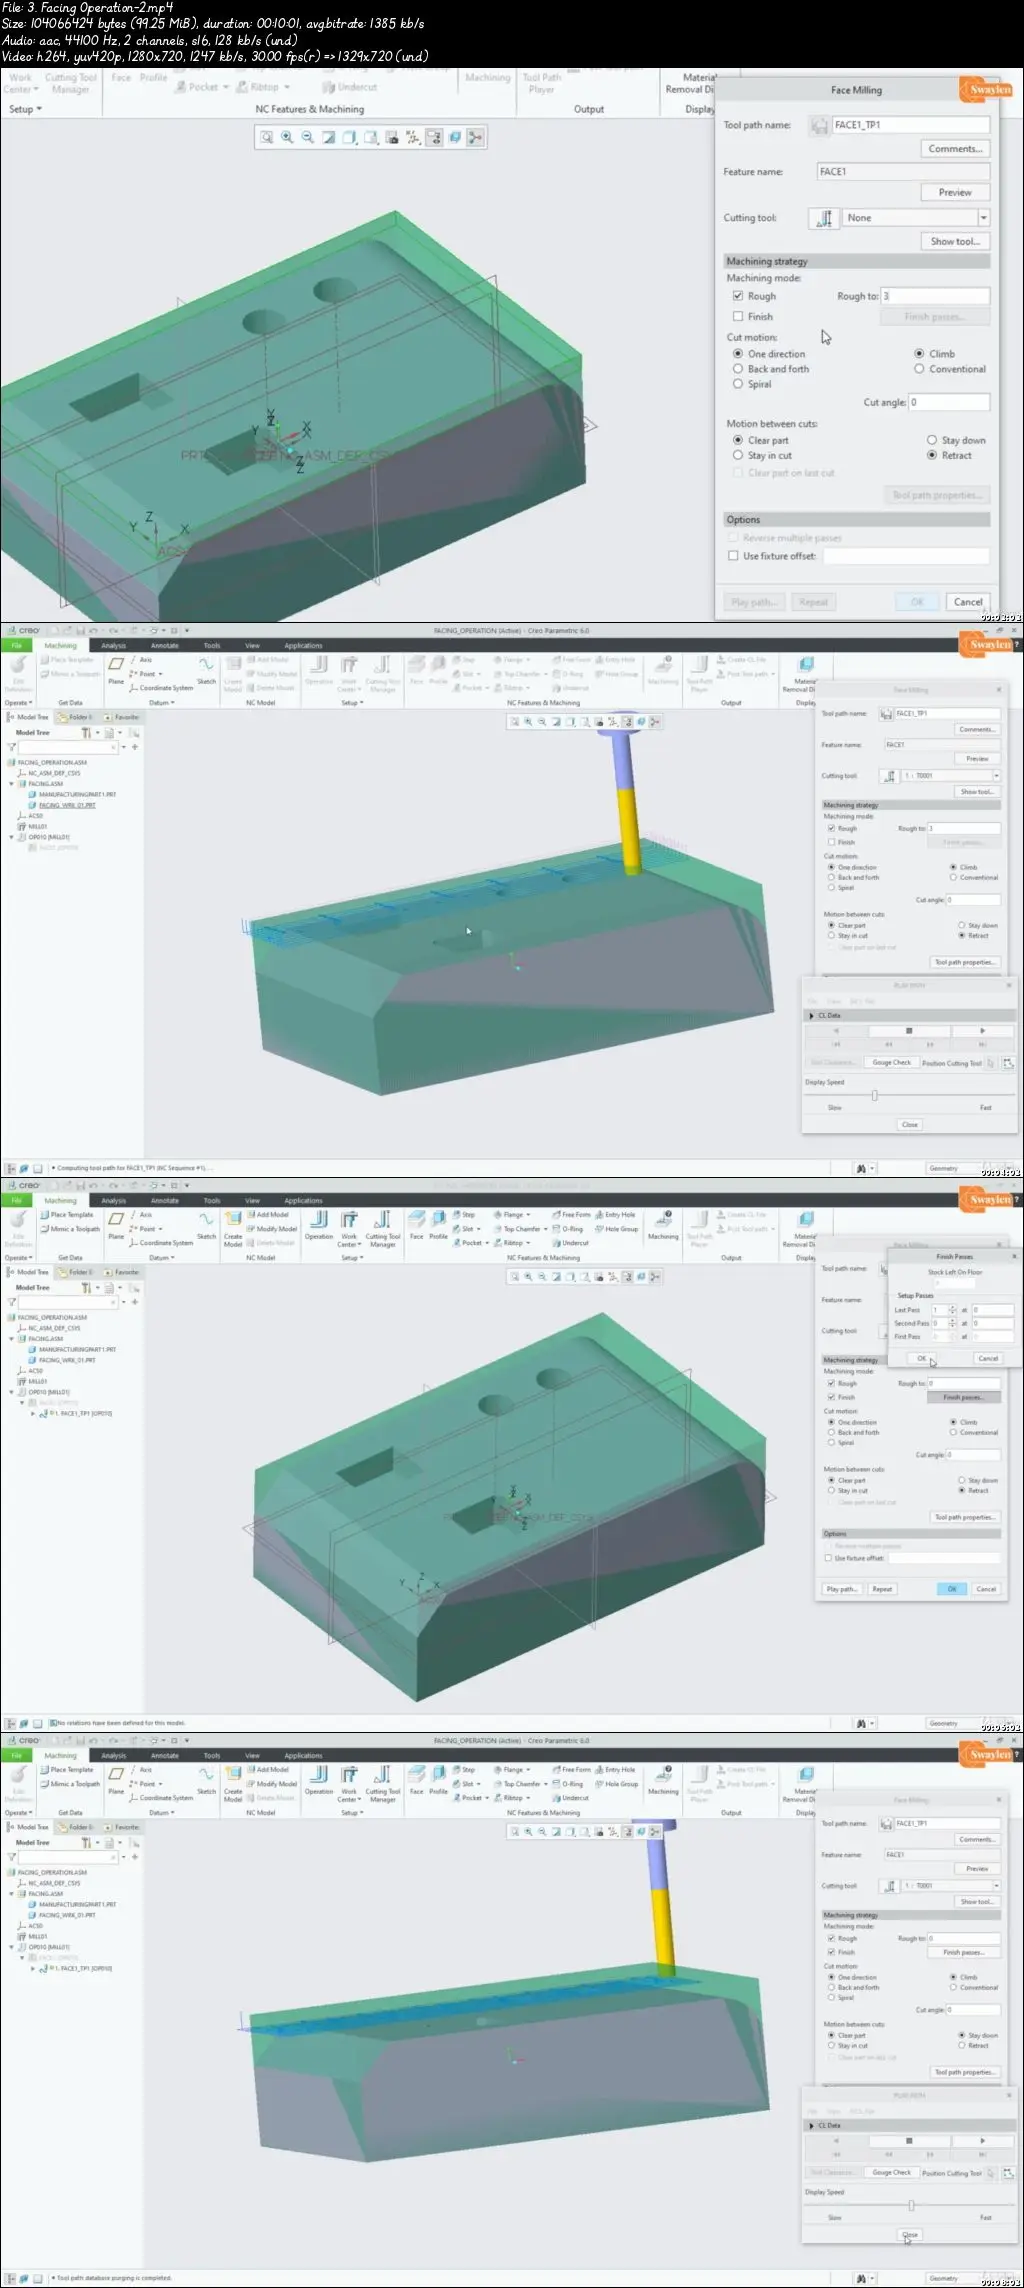Expand the Setup group dropdown in the top frame
Screen dimensions: 1024x2288
pos(25,109)
